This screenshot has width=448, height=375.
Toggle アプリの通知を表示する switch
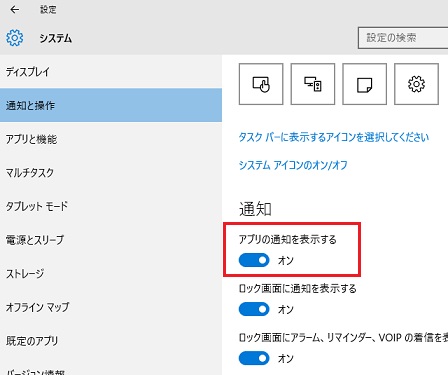pos(254,260)
